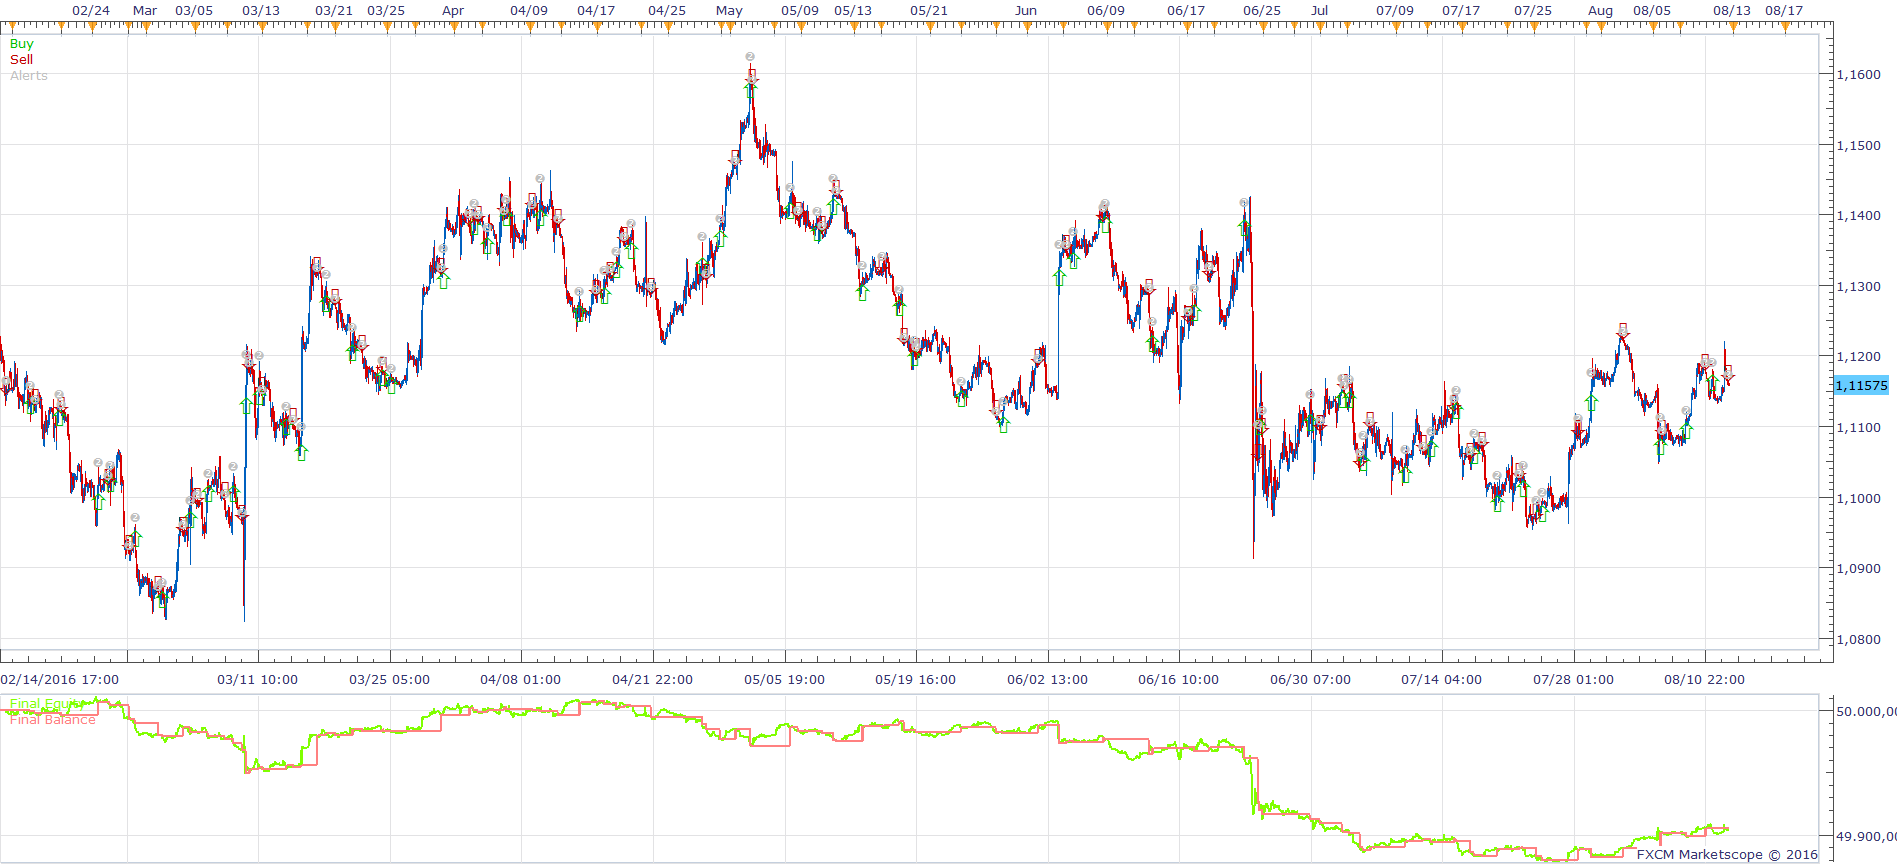Click the Jun label on the top date scale
Viewport: 1899px width, 864px height.
click(1026, 11)
